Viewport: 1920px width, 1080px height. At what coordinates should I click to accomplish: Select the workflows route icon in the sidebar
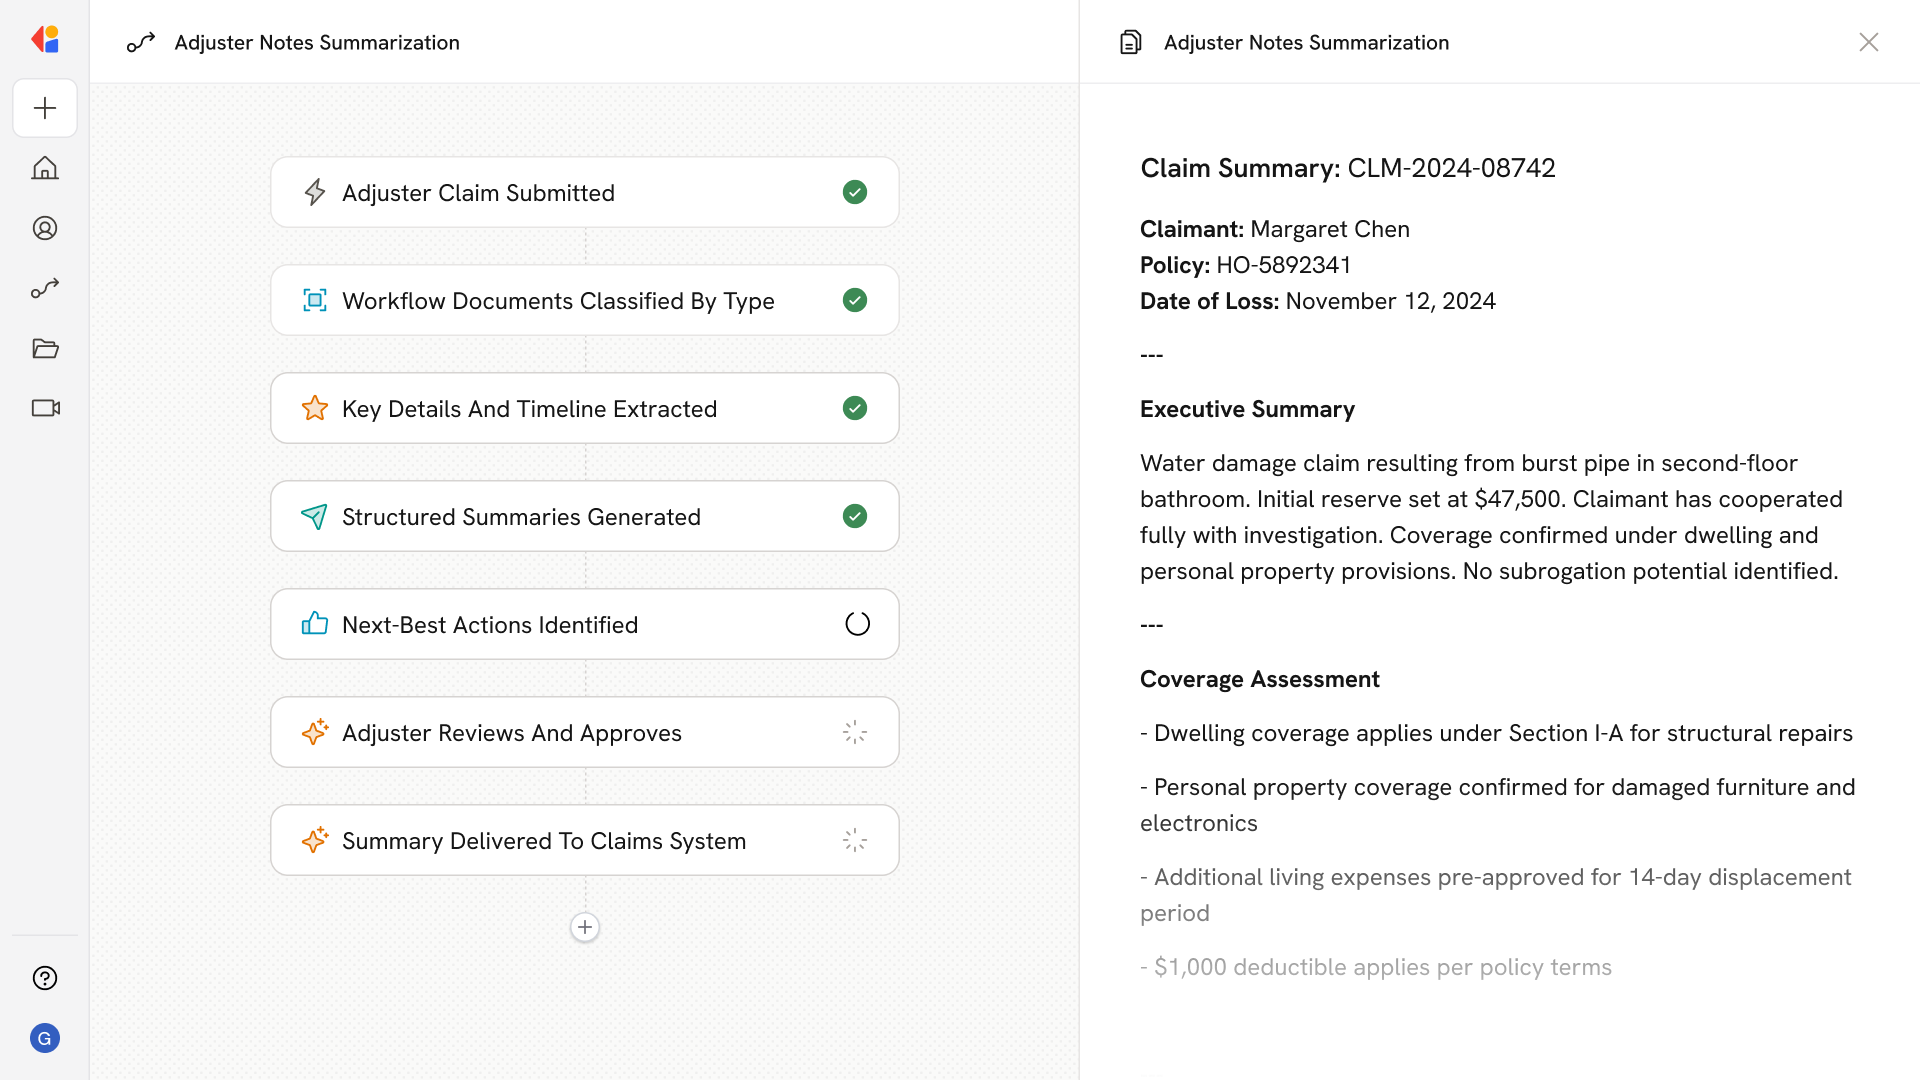(x=45, y=288)
